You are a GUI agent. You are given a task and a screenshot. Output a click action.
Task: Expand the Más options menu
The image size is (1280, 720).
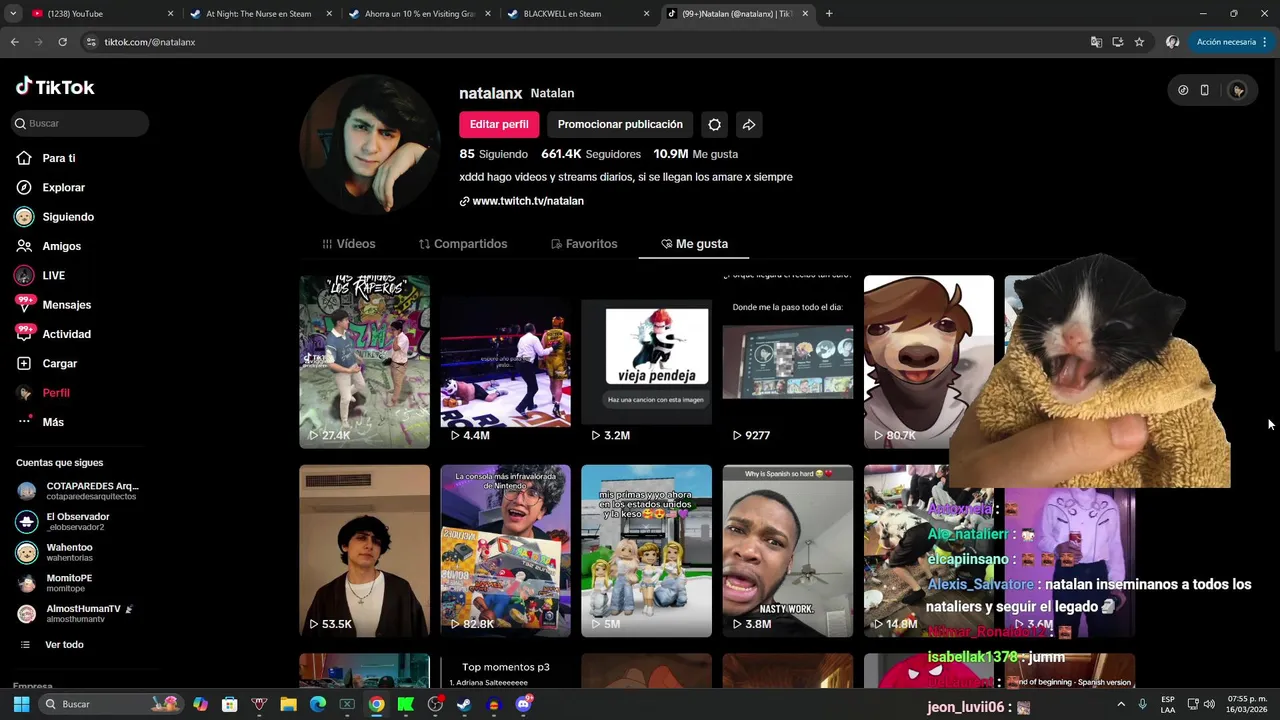pos(40,422)
